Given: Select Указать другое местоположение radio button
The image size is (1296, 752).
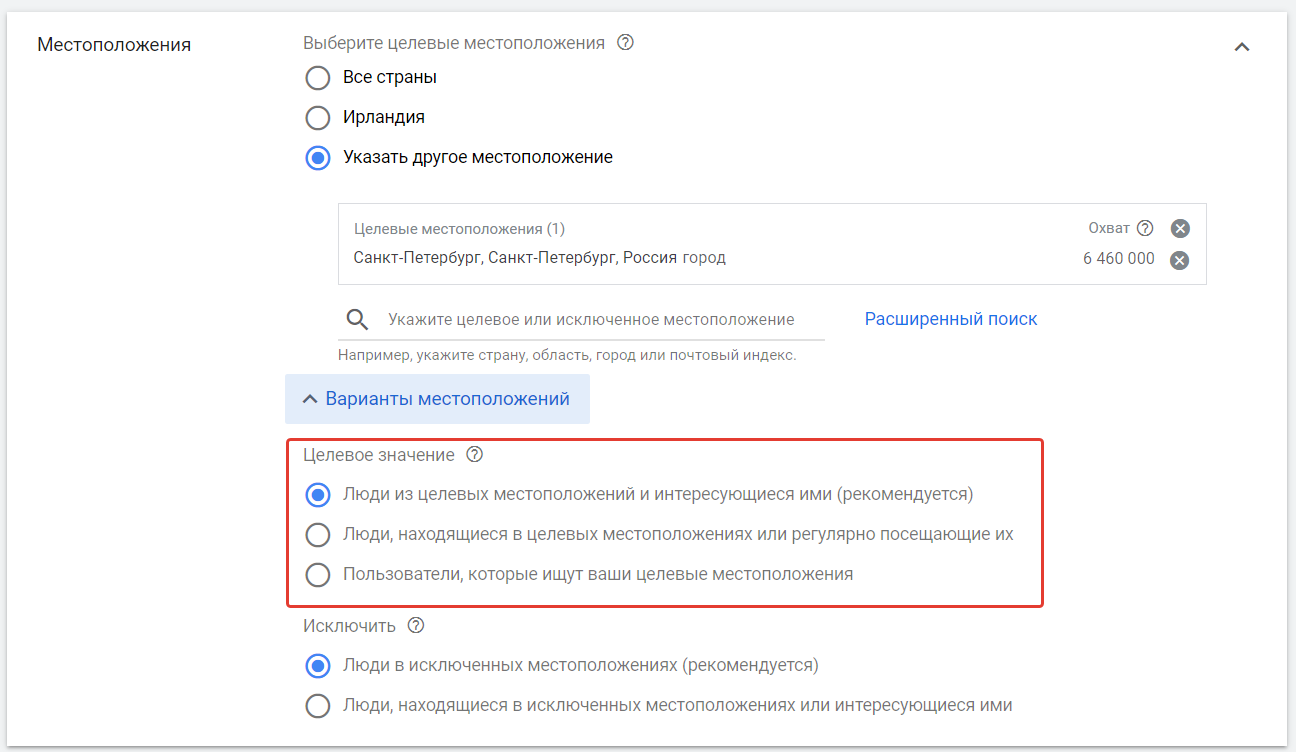Looking at the screenshot, I should coord(318,158).
